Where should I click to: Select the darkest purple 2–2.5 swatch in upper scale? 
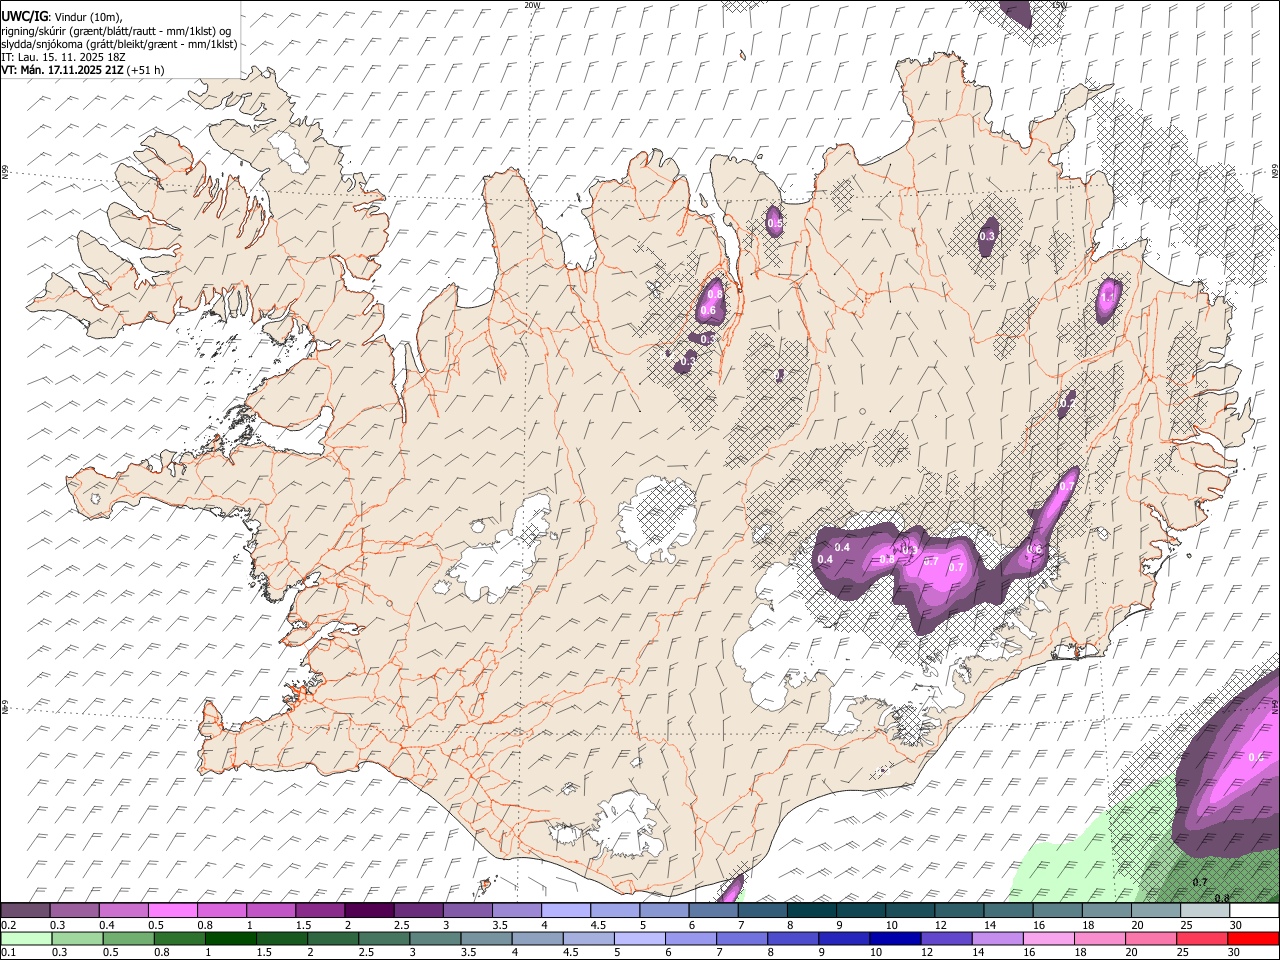pos(369,911)
